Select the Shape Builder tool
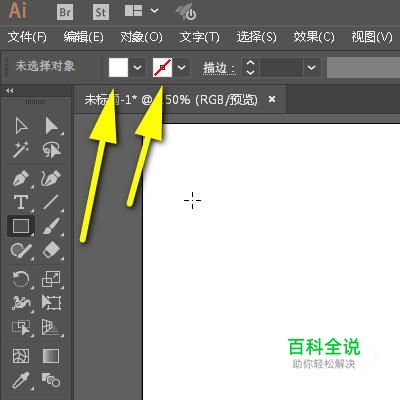The width and height of the screenshot is (400, 400). pyautogui.click(x=21, y=327)
